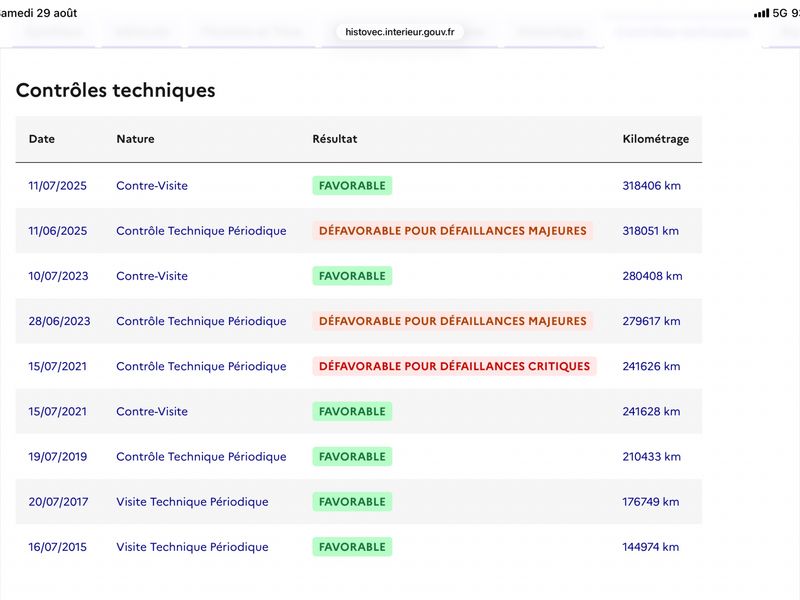Click the 144974 km mileage value
This screenshot has width=800, height=600.
[x=651, y=547]
